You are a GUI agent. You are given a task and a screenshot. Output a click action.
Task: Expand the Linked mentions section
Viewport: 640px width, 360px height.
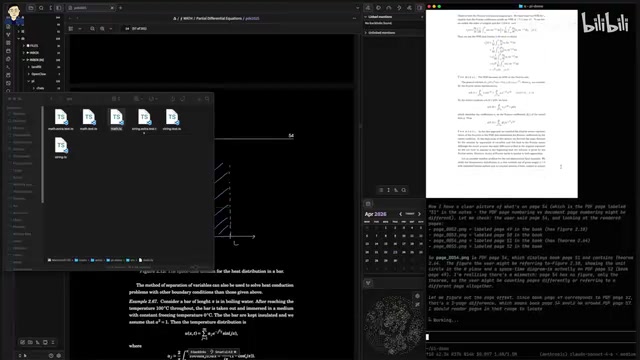pyautogui.click(x=379, y=17)
